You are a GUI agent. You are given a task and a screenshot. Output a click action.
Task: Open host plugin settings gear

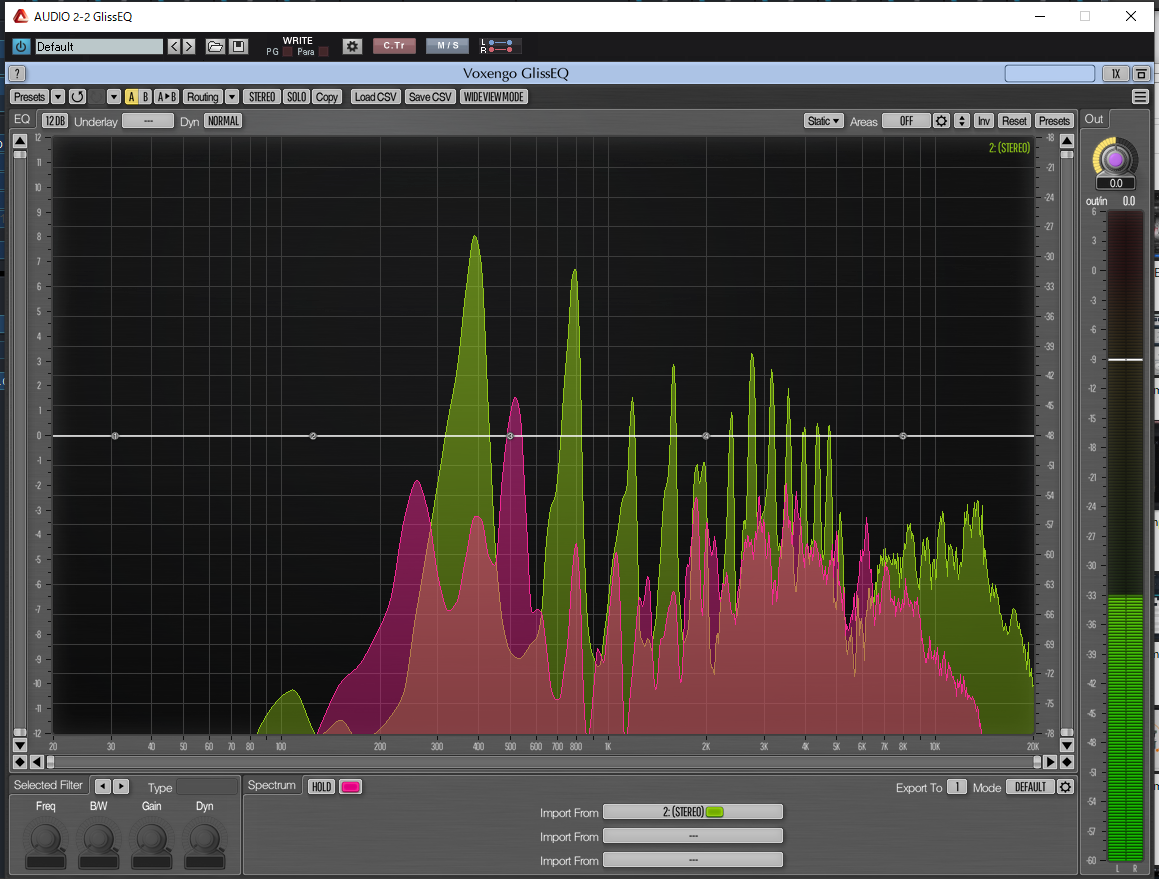[353, 47]
